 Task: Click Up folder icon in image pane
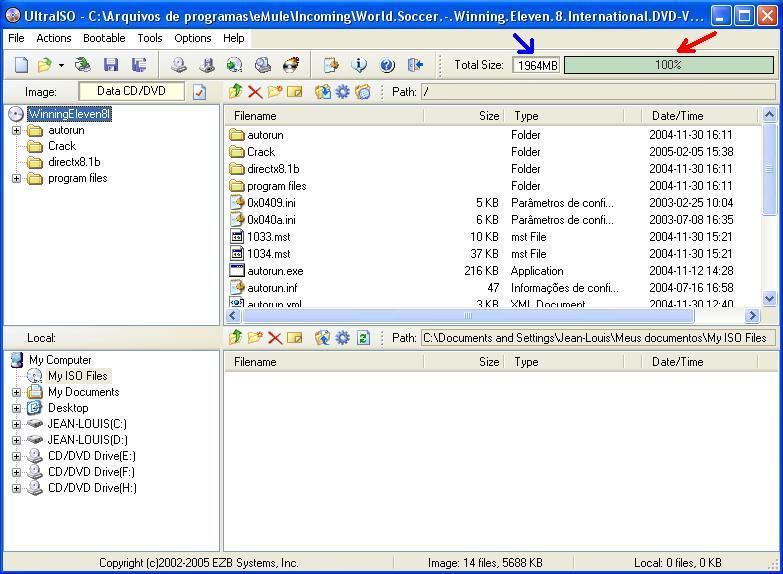(236, 91)
